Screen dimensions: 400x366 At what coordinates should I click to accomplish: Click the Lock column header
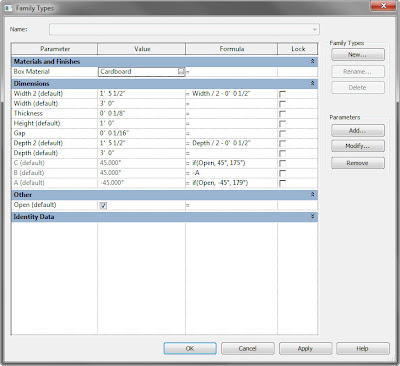tap(298, 49)
